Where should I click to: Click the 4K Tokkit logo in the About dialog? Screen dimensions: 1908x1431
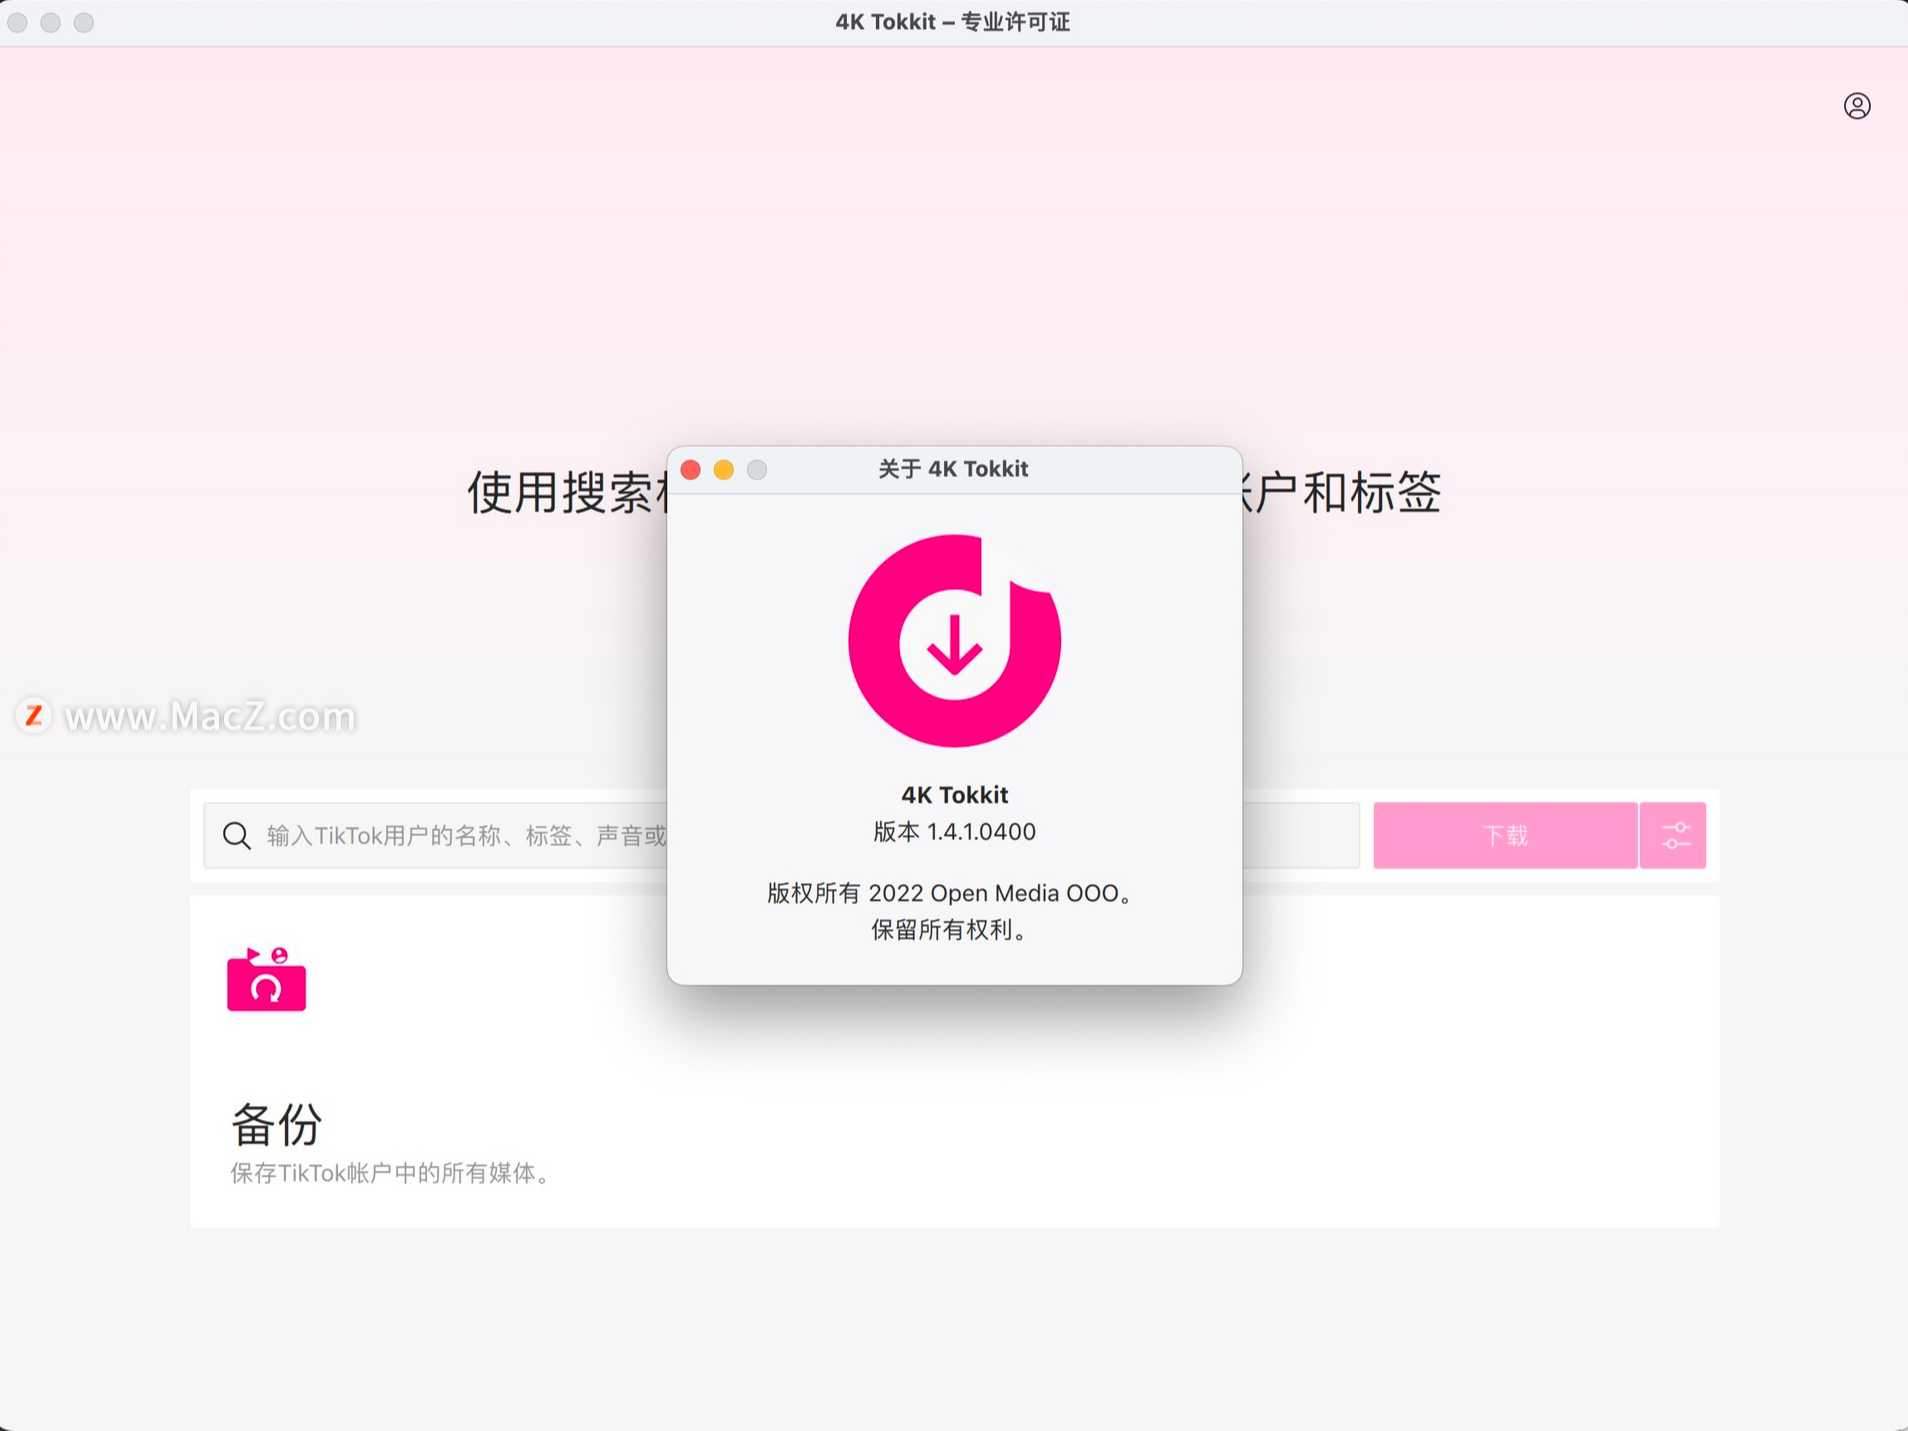pyautogui.click(x=954, y=640)
